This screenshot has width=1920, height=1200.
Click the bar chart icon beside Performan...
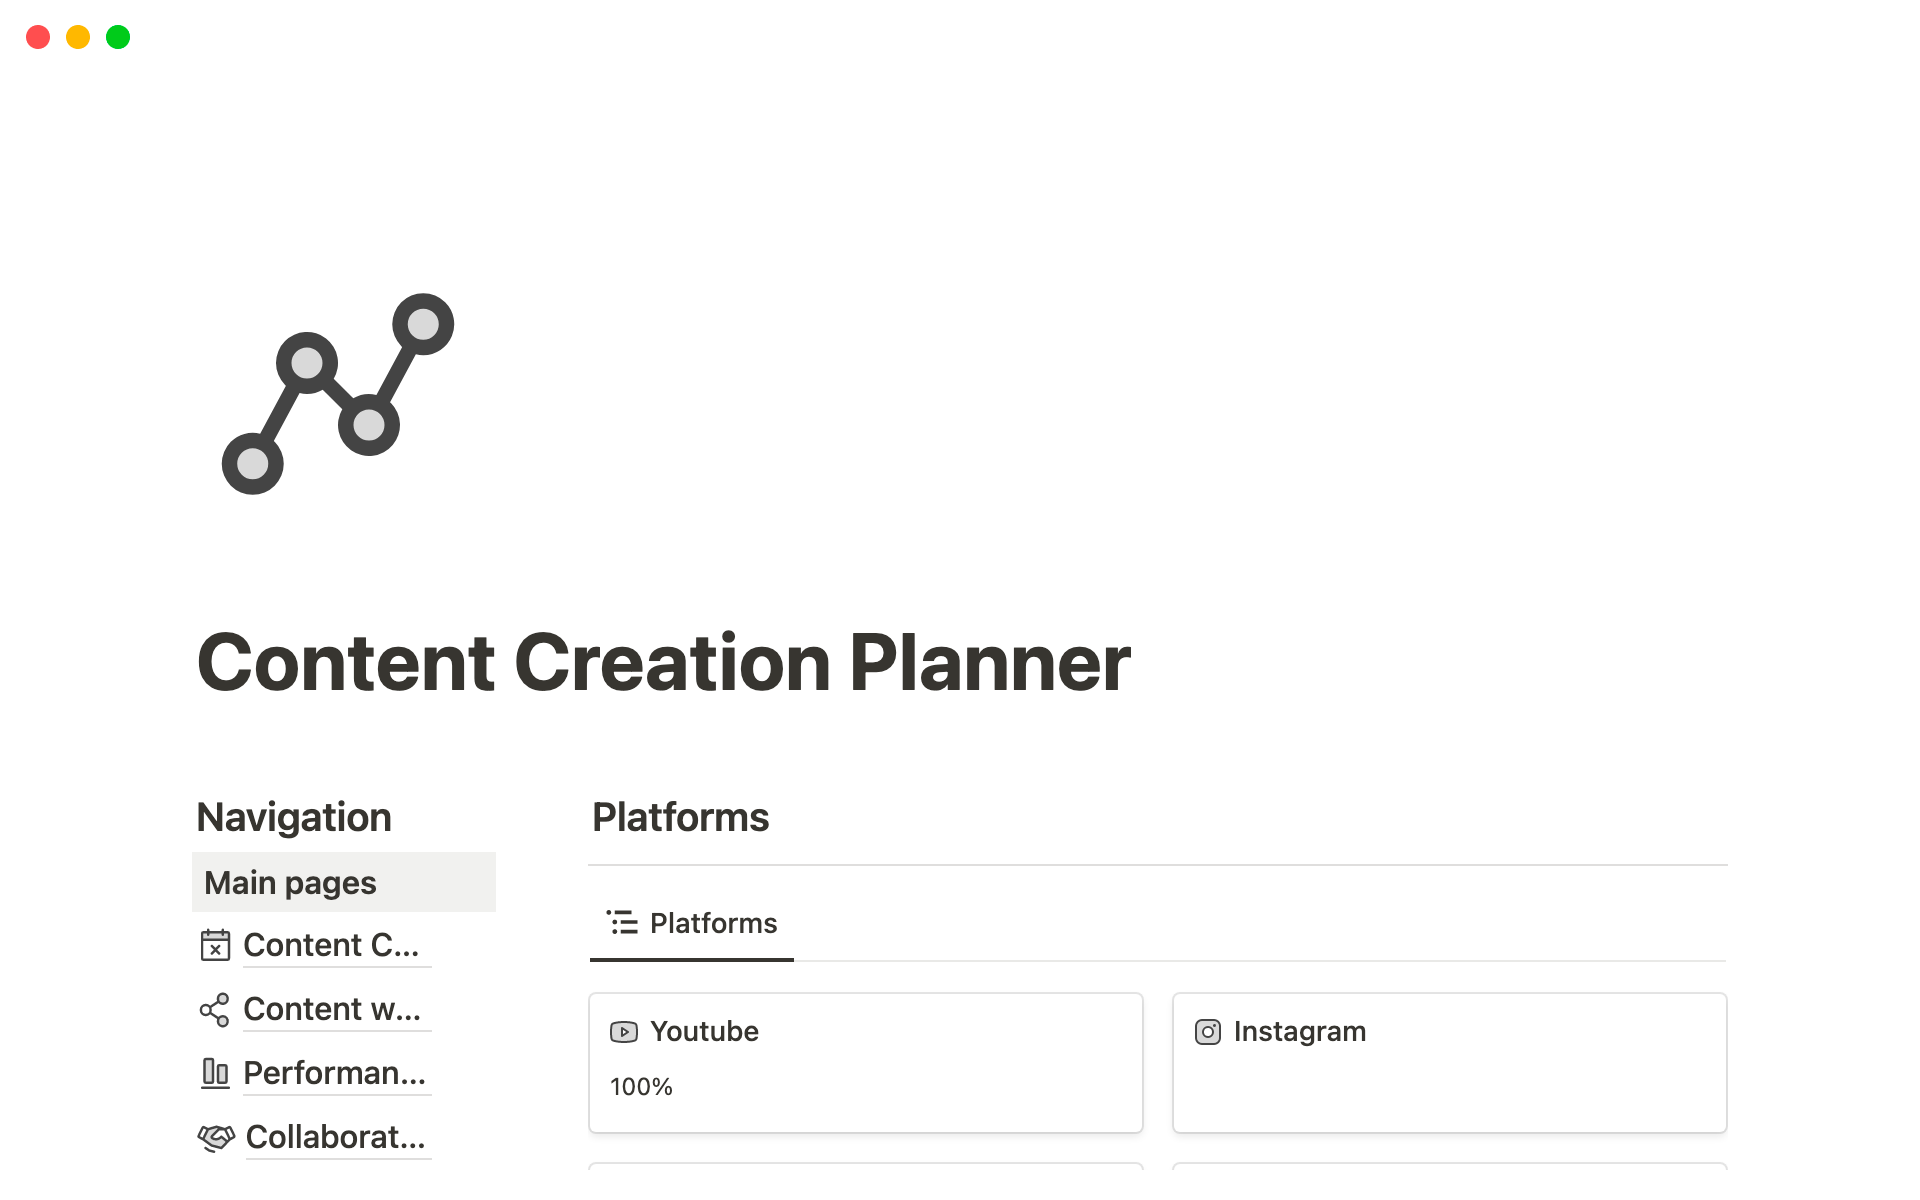click(x=215, y=1073)
